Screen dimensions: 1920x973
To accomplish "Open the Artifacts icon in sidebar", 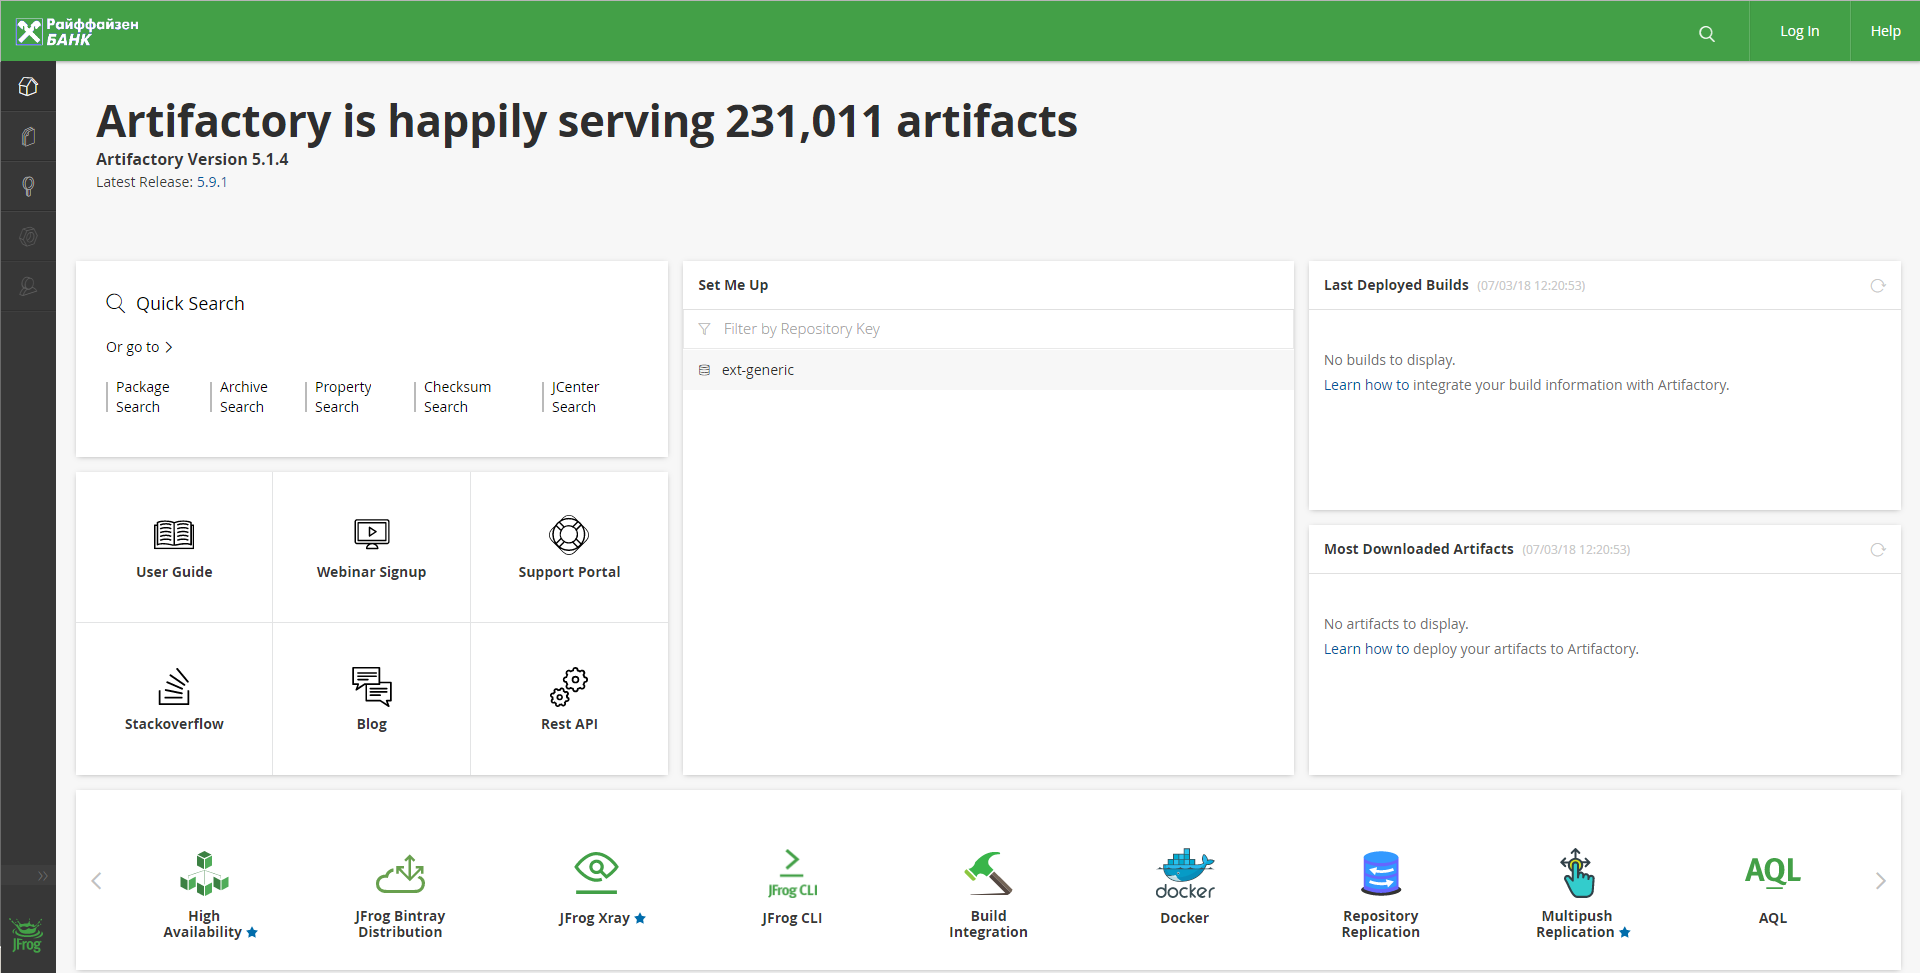I will click(28, 137).
